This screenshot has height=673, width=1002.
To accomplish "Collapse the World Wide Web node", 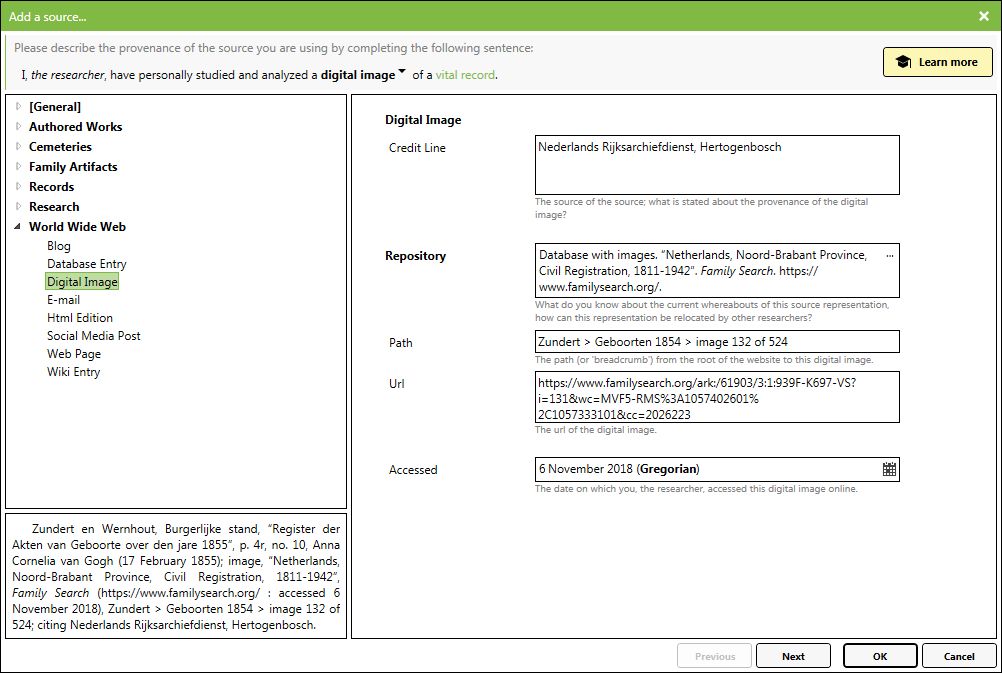I will pos(18,227).
